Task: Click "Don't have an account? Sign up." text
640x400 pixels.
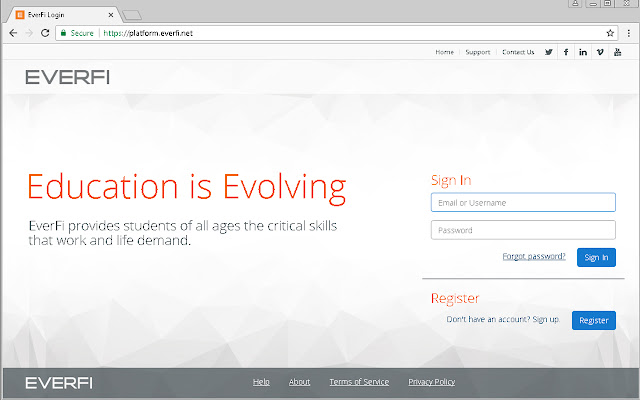Action: coord(503,319)
